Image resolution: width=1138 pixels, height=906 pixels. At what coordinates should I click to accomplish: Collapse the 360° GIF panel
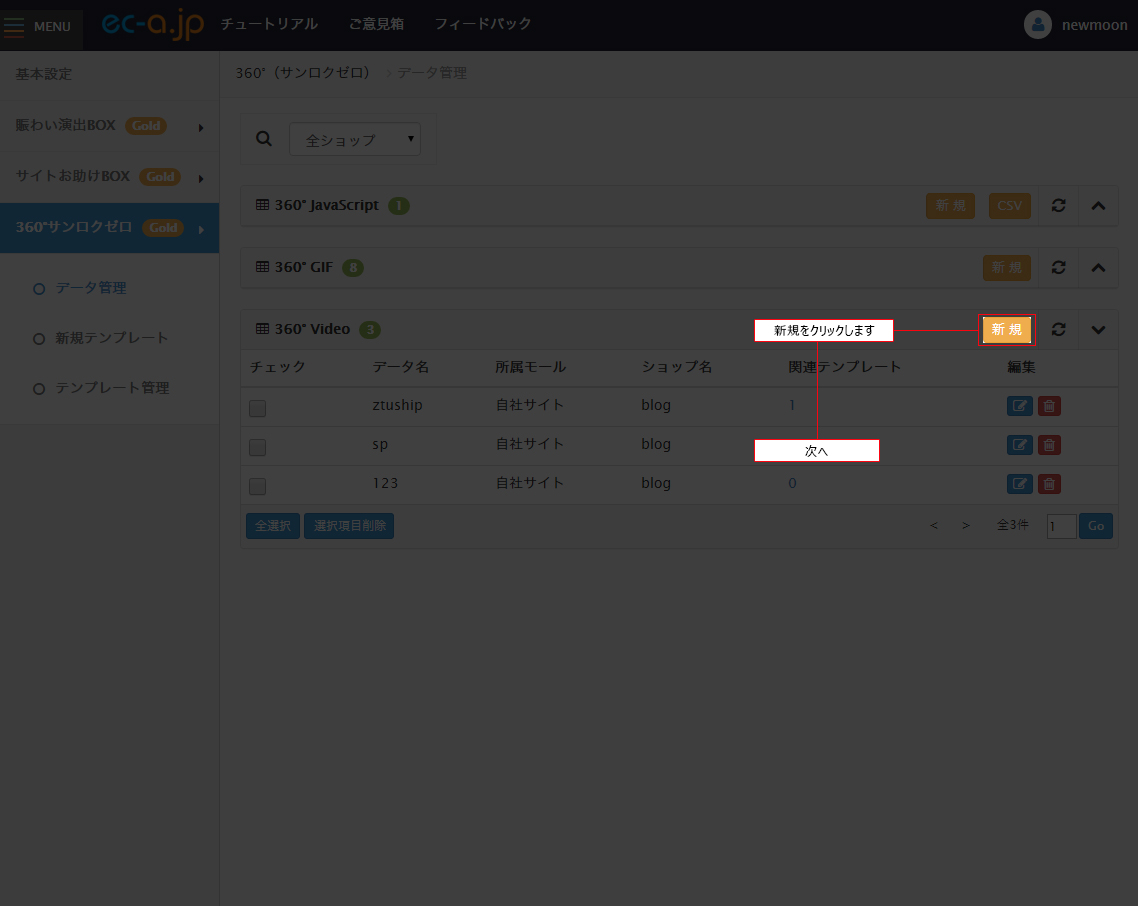click(1098, 268)
